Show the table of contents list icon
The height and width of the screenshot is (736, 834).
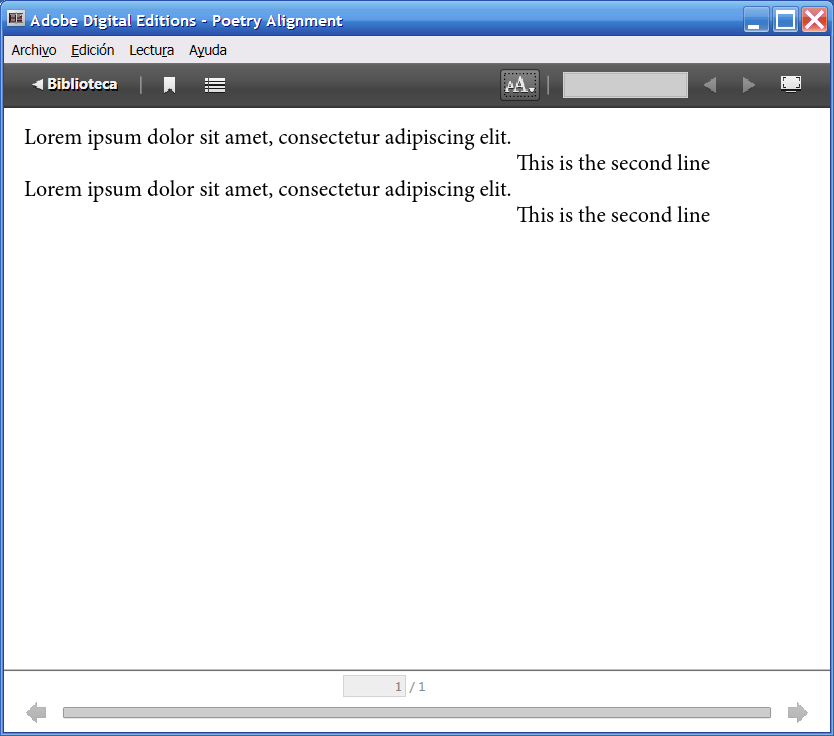(x=215, y=85)
